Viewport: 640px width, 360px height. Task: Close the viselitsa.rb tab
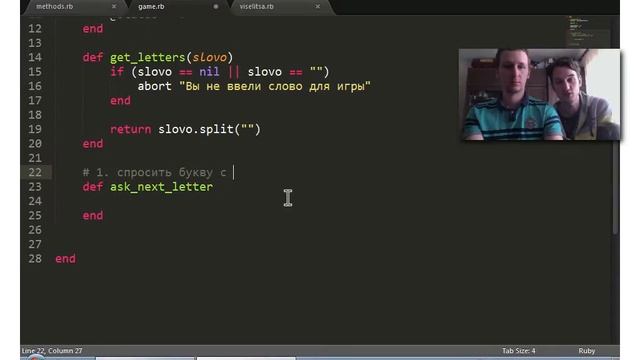click(x=318, y=7)
